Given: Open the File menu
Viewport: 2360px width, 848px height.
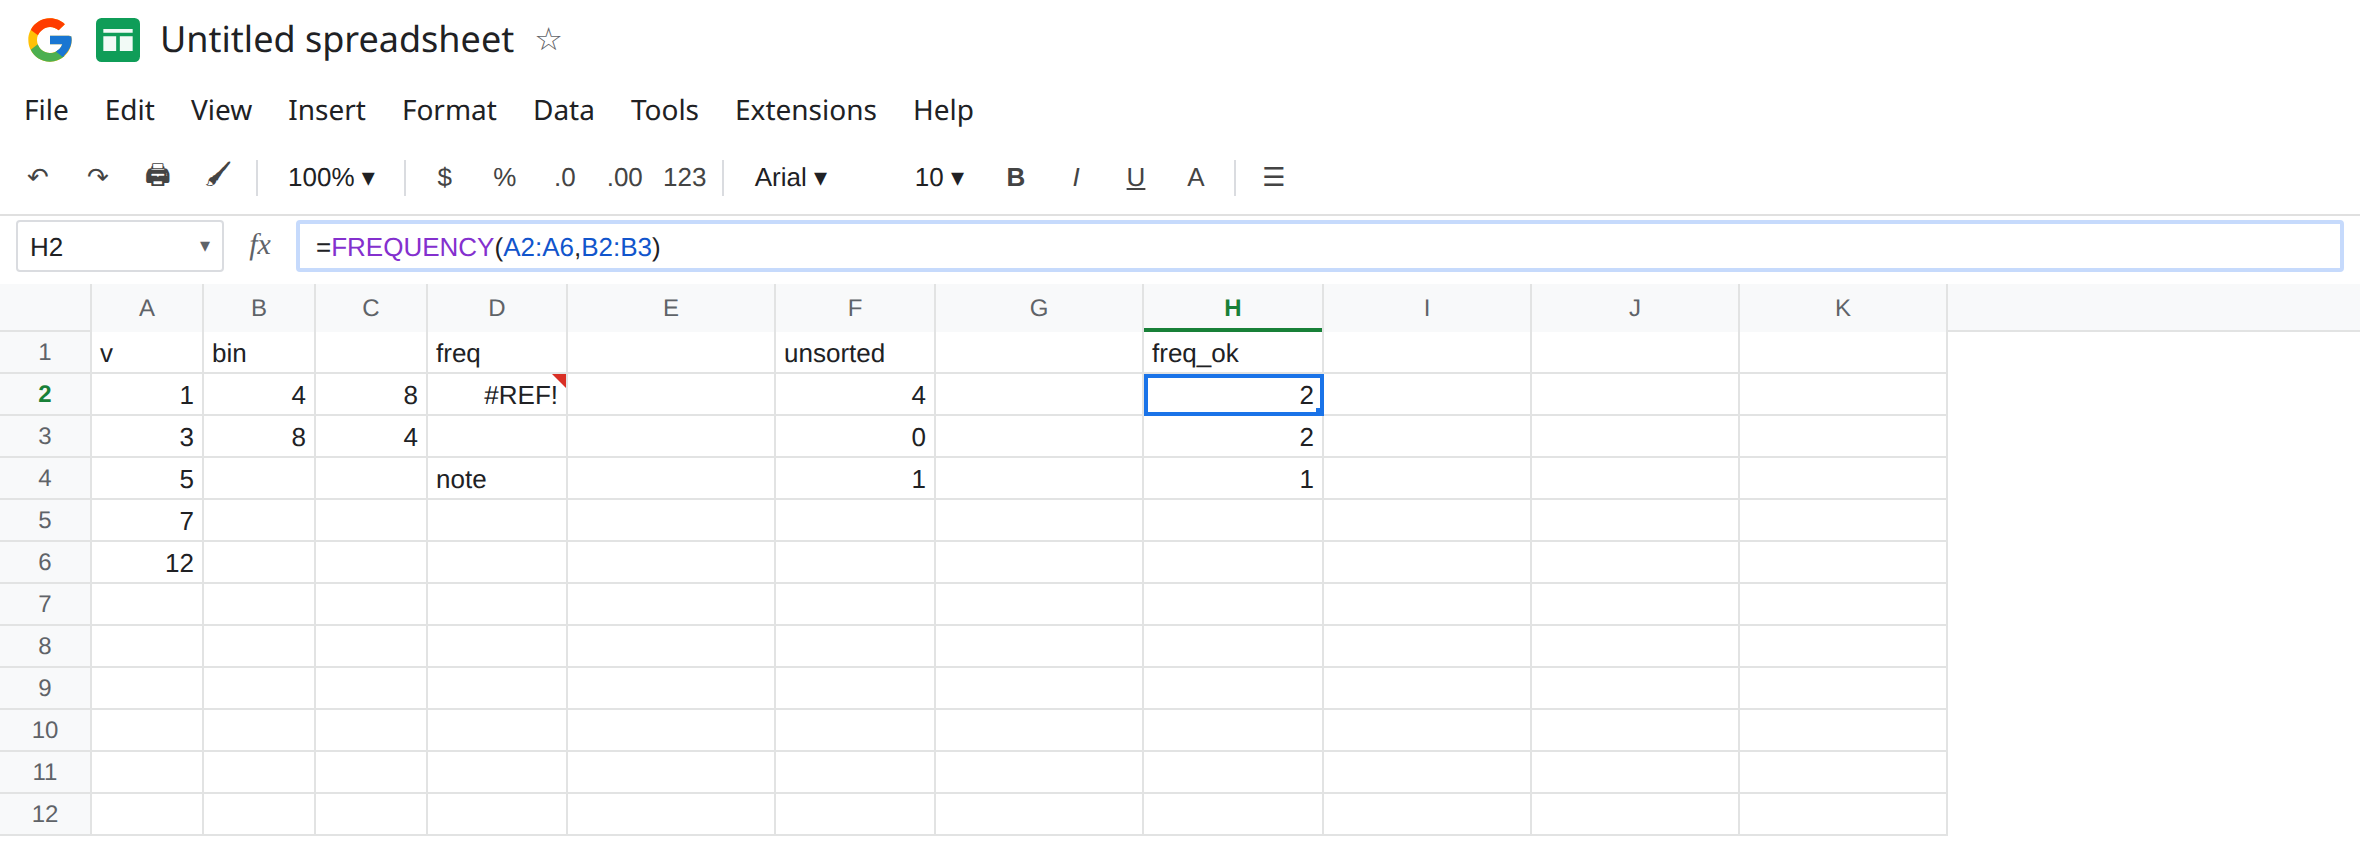Looking at the screenshot, I should [46, 110].
